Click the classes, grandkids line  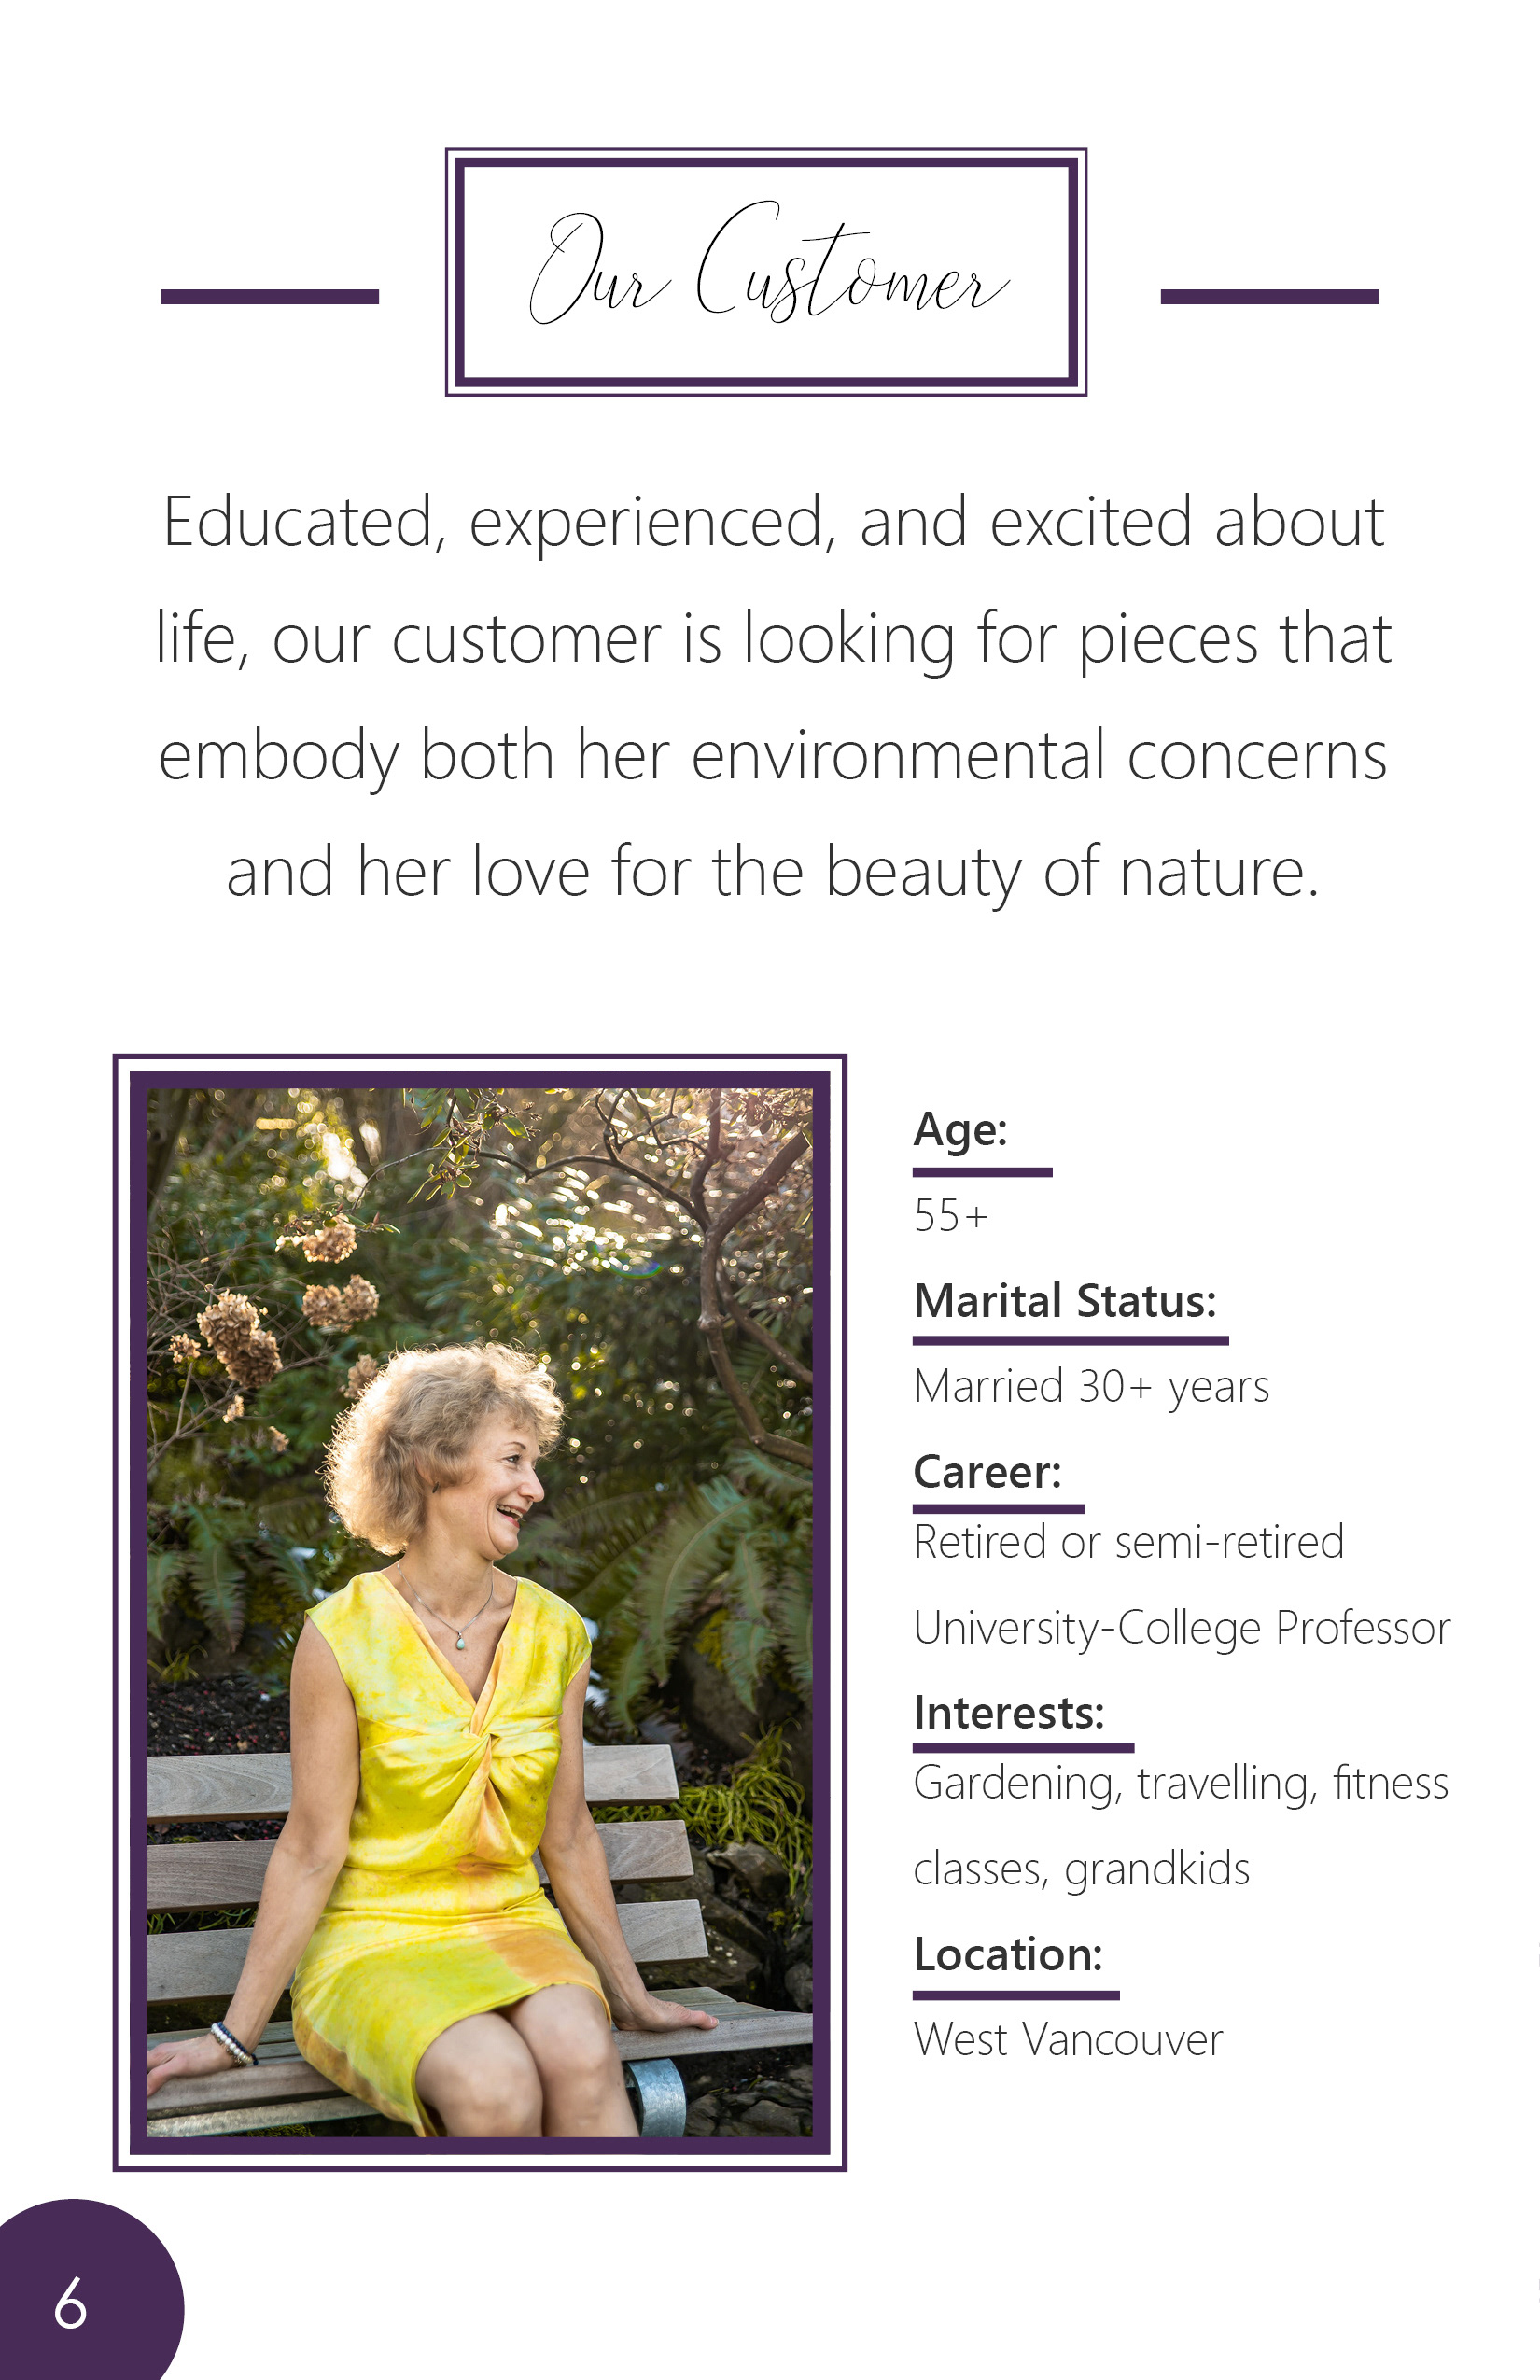click(1082, 1869)
